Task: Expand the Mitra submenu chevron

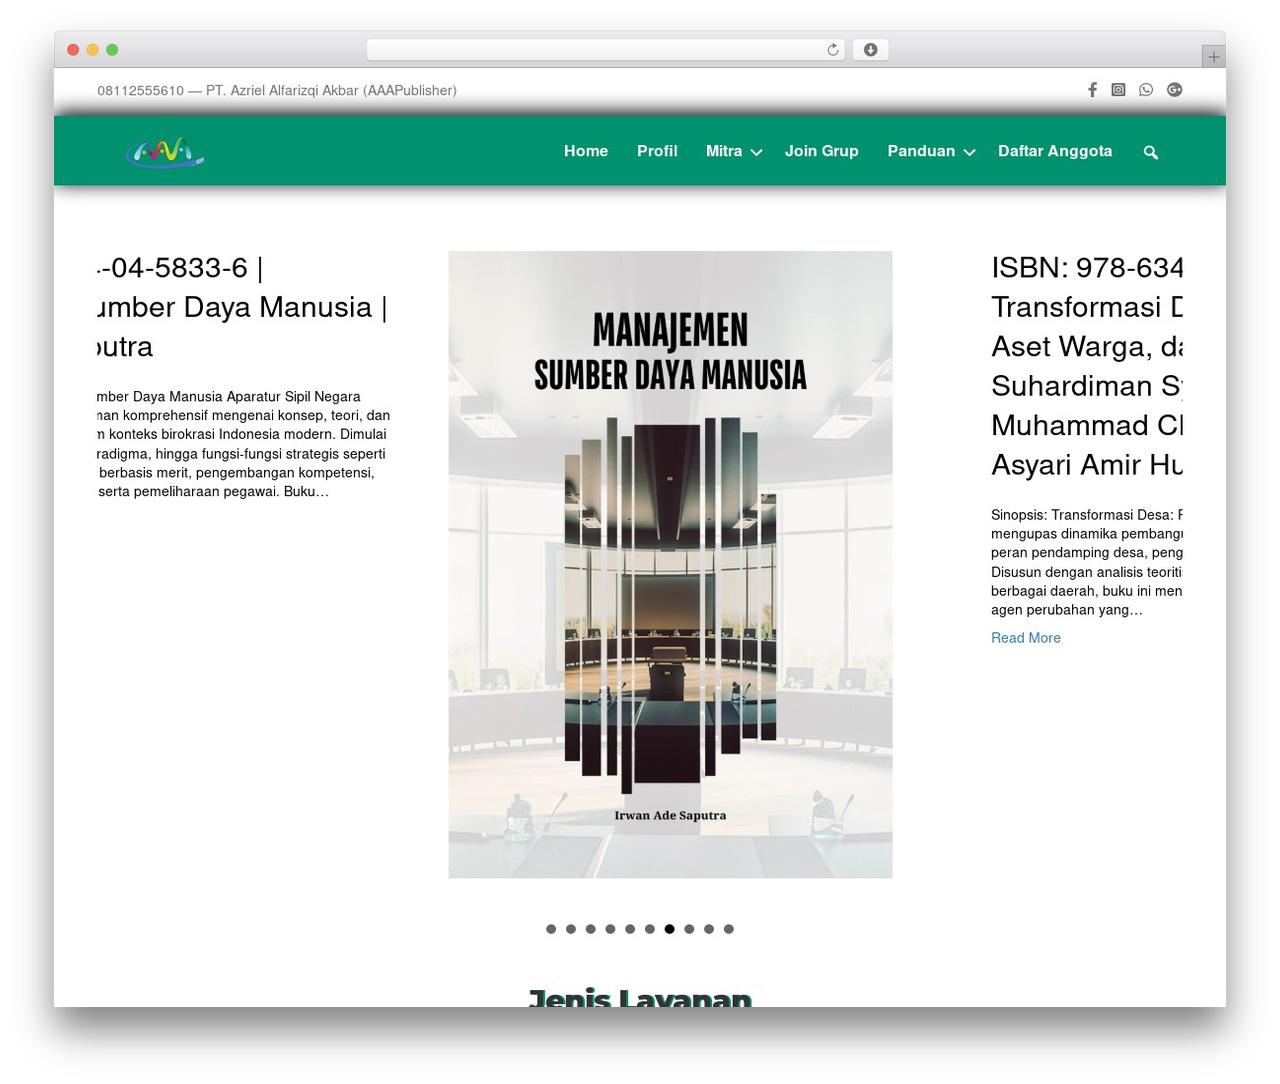Action: 757,152
